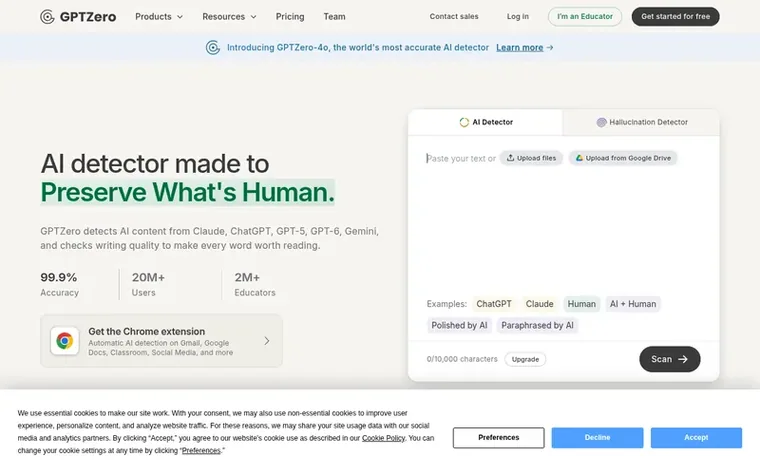Click Contact sales link

pyautogui.click(x=454, y=16)
